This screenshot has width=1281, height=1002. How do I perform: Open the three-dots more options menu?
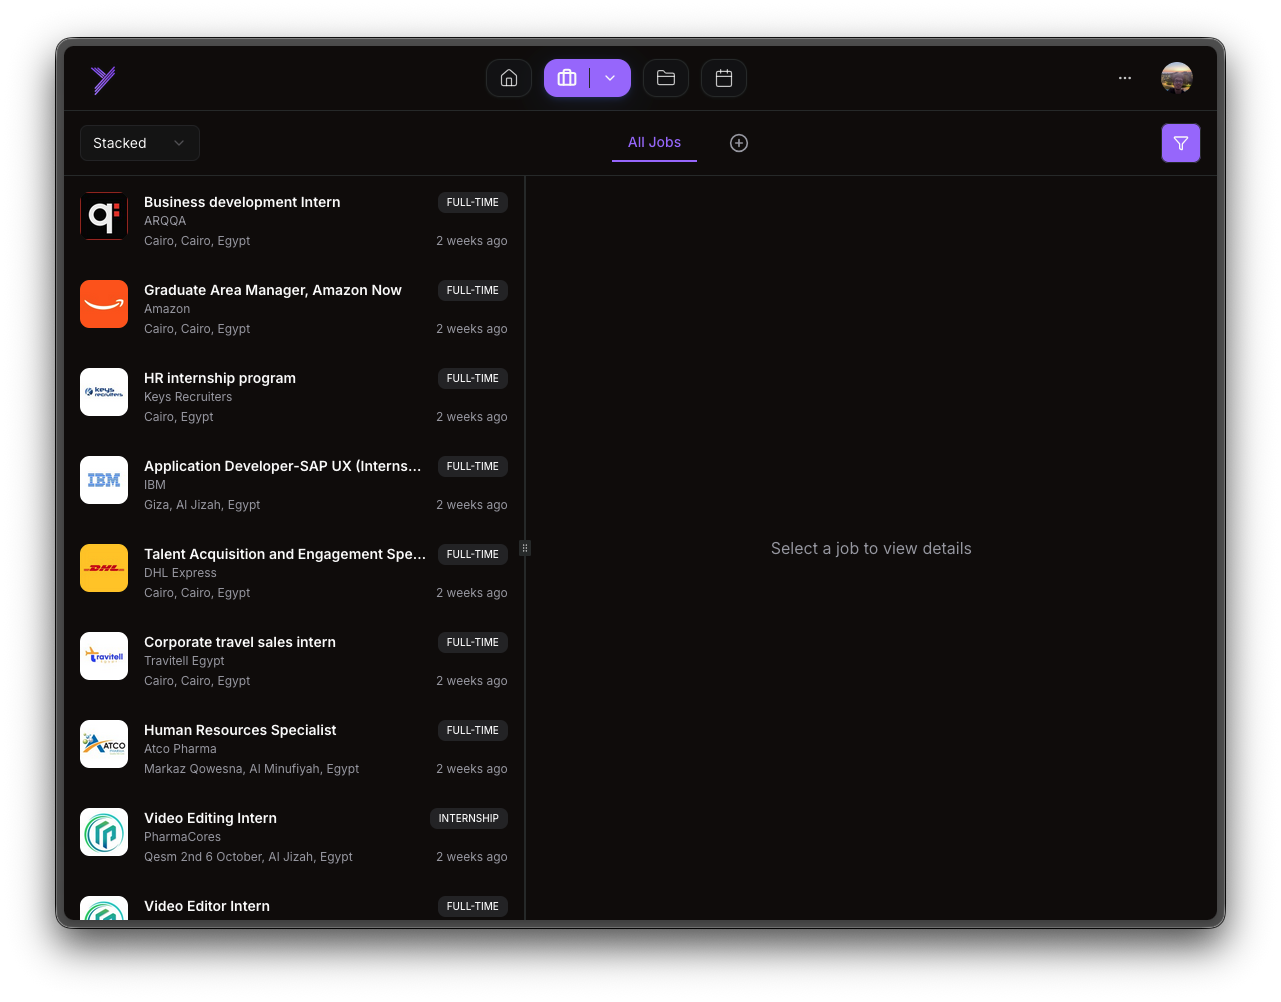1125,78
